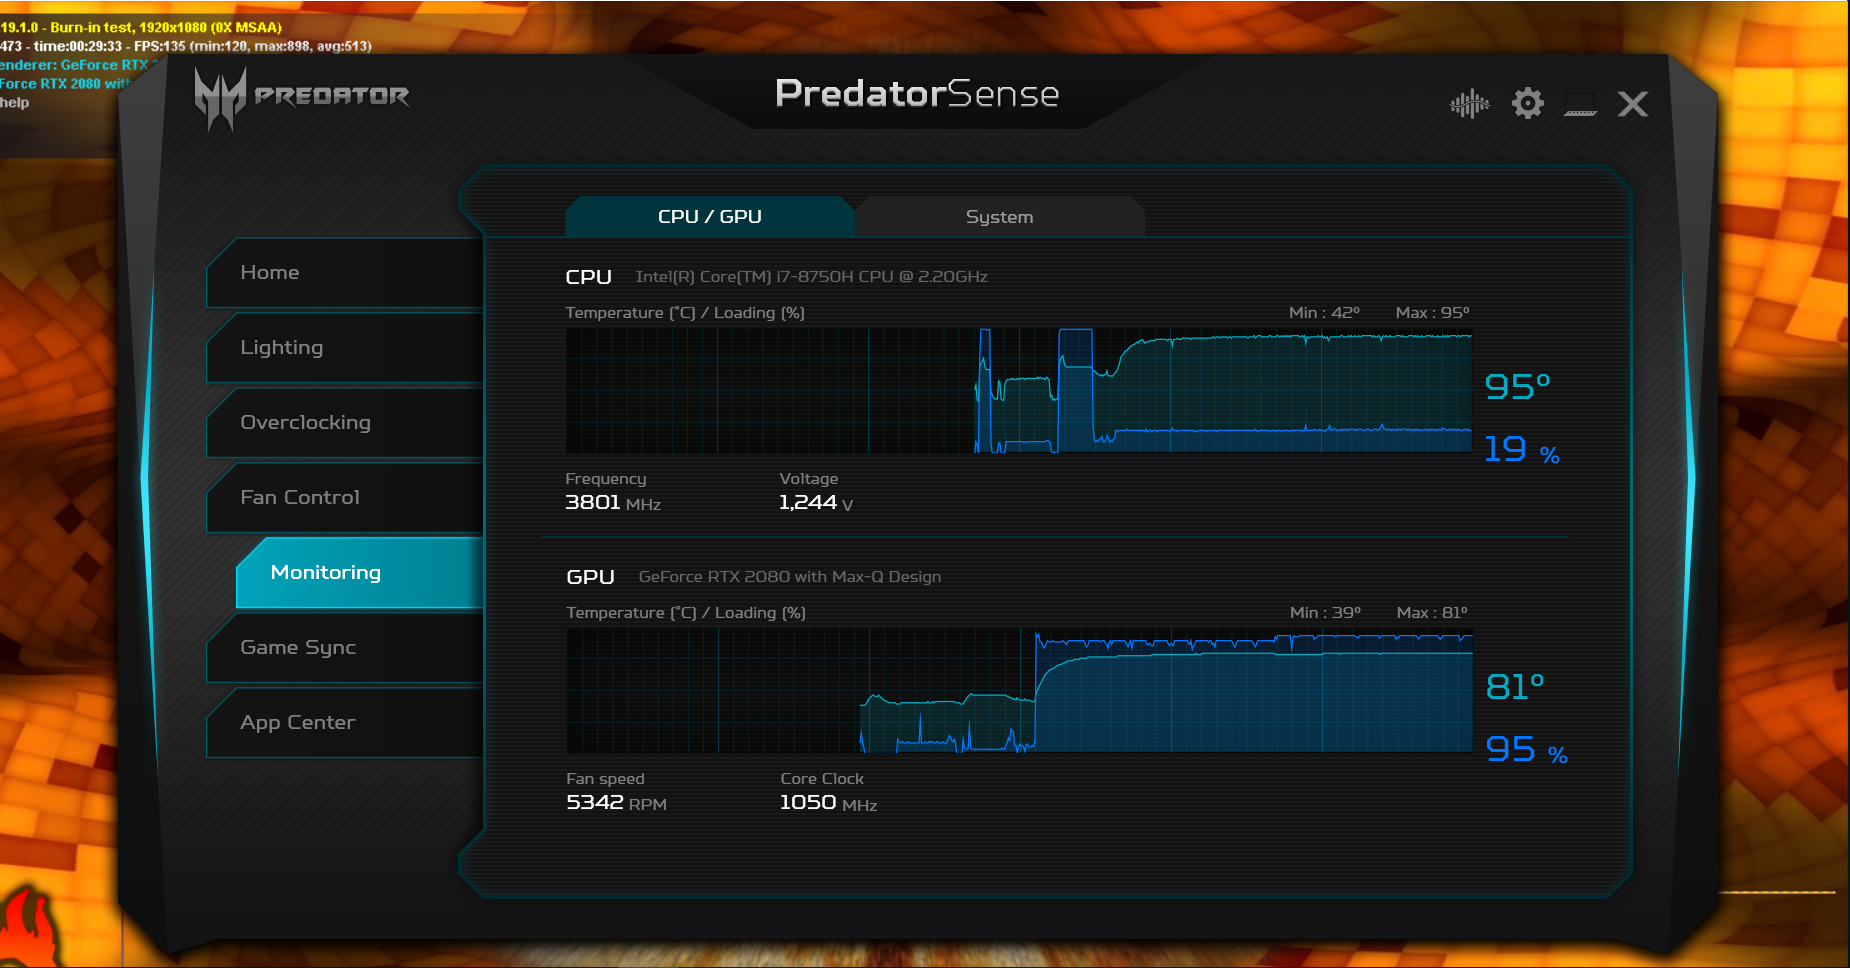Click the GeForce RTX 2080 Max-Q name
1850x968 pixels.
(x=790, y=577)
